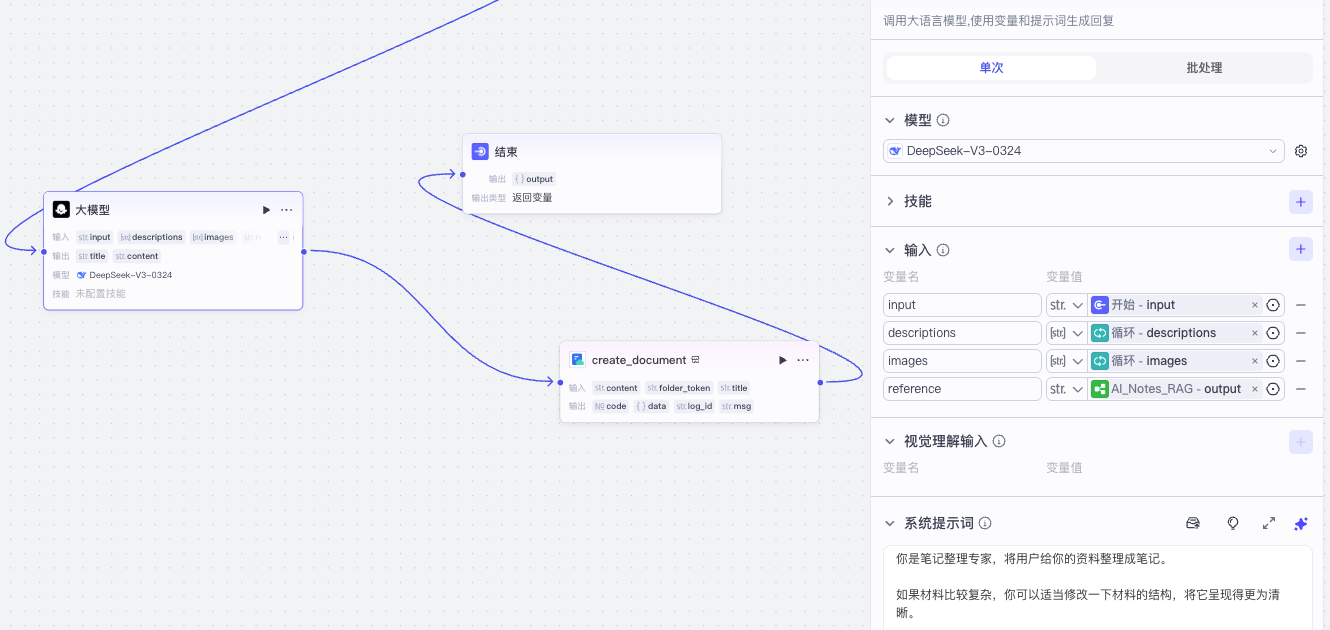Click the plus button to add a new 输入 variable

click(1301, 249)
